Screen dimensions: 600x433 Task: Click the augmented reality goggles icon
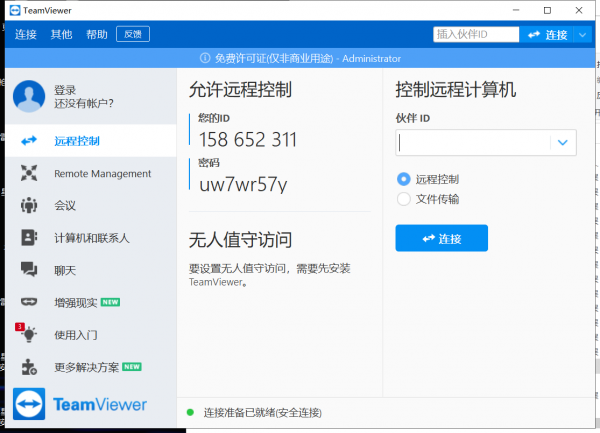(29, 302)
